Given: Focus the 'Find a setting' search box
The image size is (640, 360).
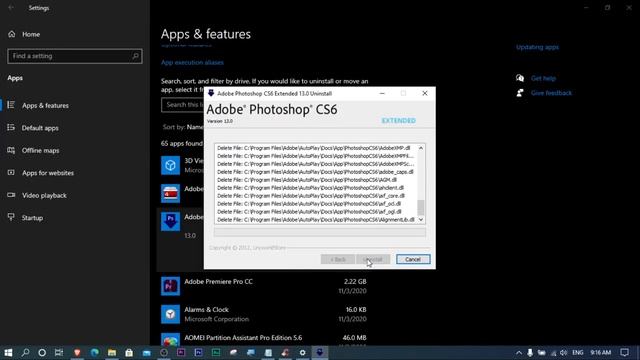Looking at the screenshot, I should click(75, 56).
